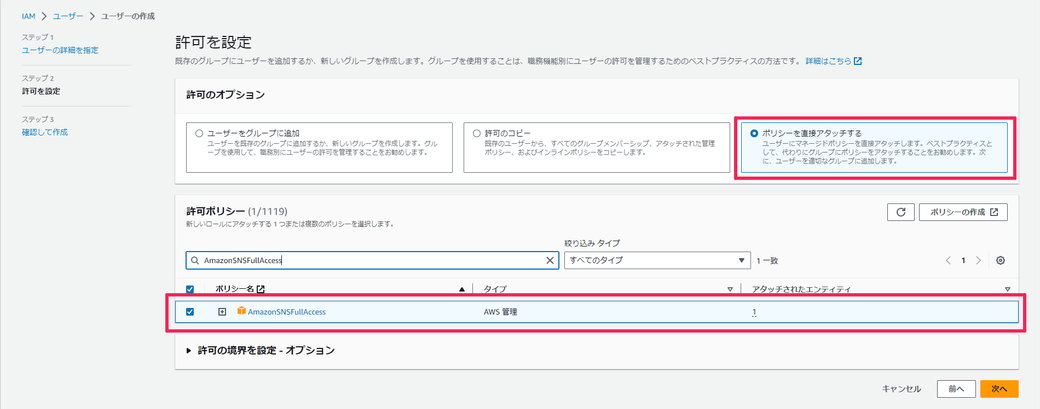1040x409 pixels.
Task: Open IAM breadcrumb link
Action: tap(29, 16)
